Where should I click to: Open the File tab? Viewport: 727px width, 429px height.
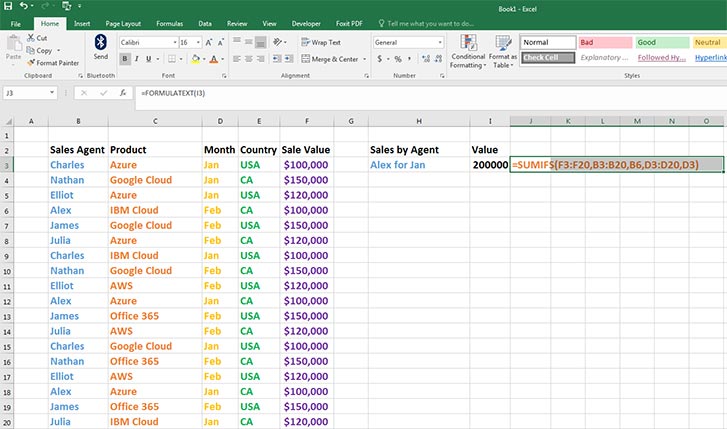click(16, 24)
